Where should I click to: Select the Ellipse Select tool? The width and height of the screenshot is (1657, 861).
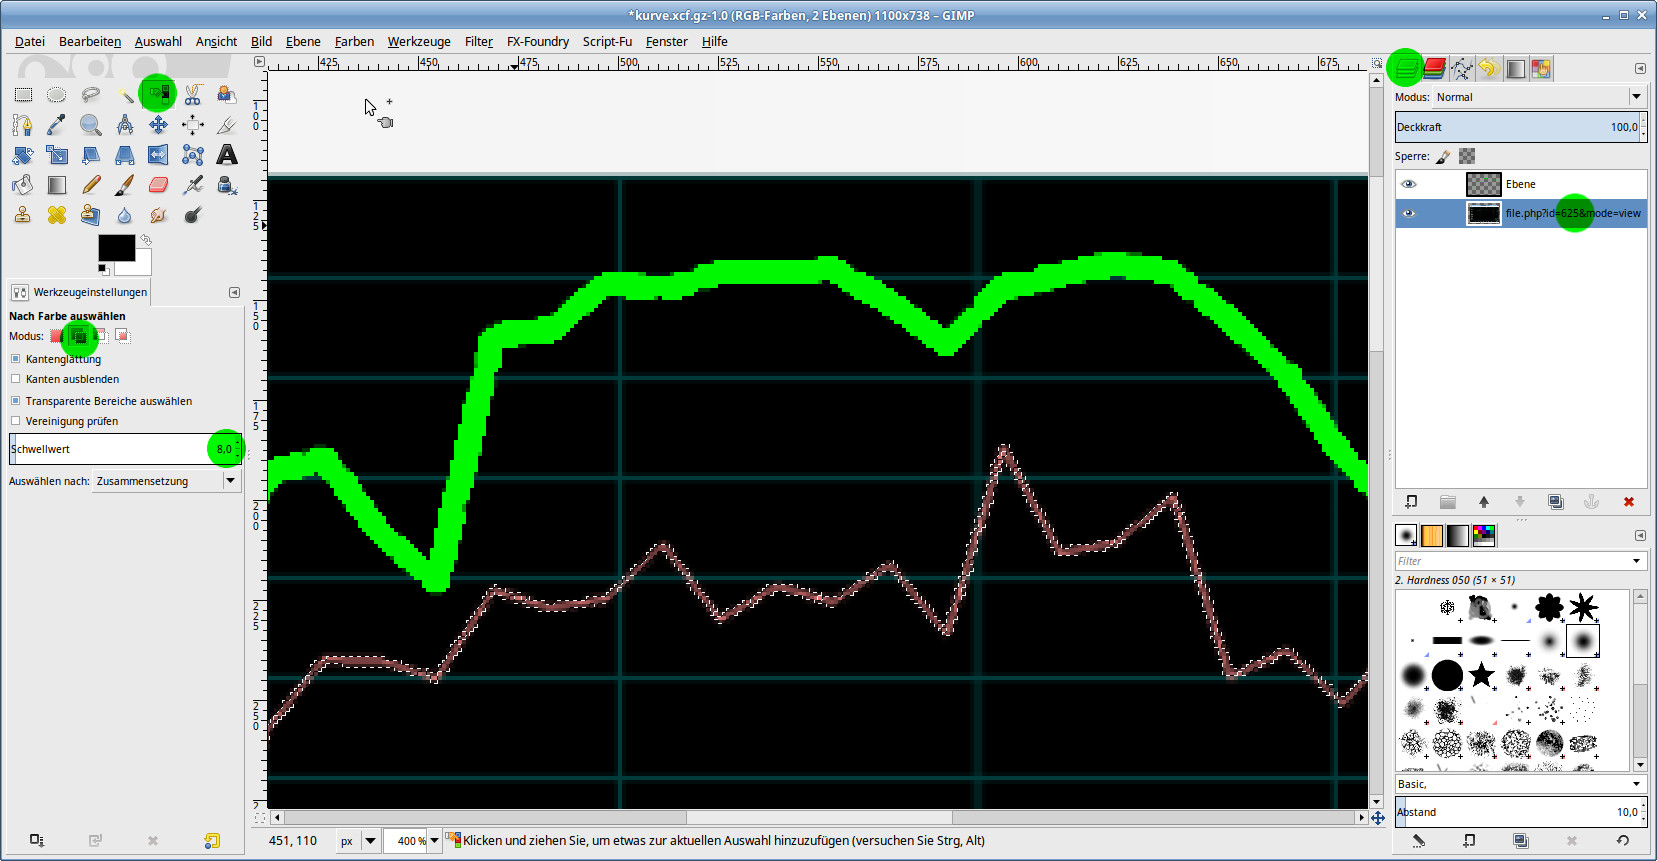[57, 95]
